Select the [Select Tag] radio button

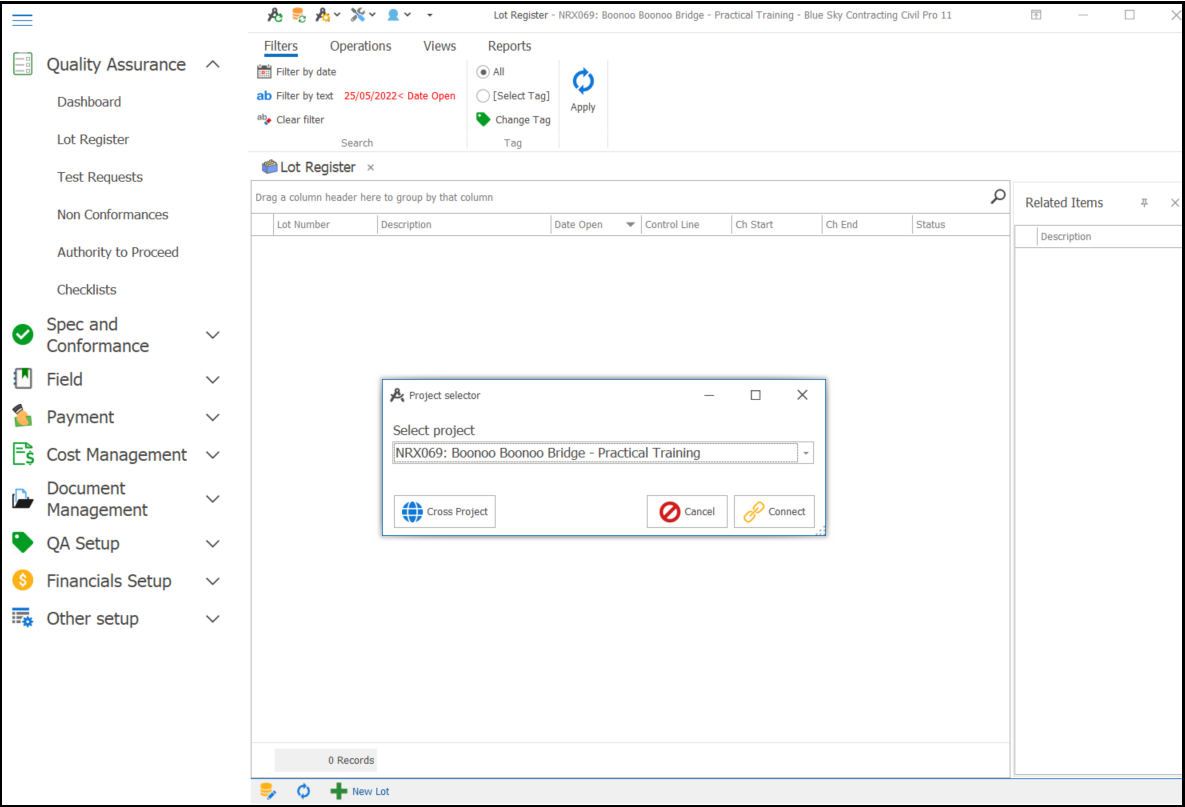coord(483,96)
